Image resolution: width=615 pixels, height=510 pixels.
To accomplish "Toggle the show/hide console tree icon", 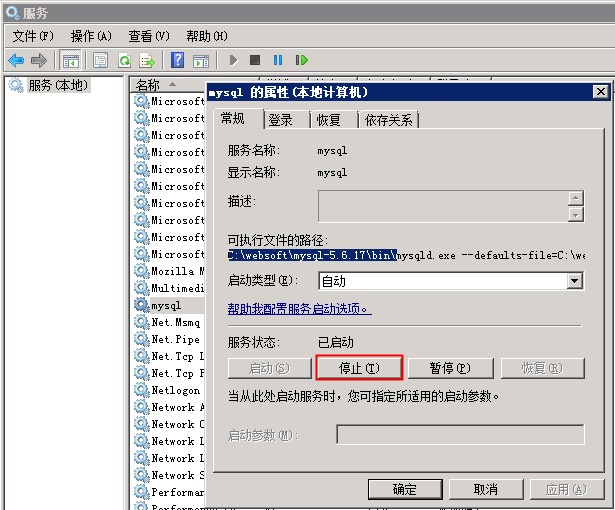I will coord(71,61).
